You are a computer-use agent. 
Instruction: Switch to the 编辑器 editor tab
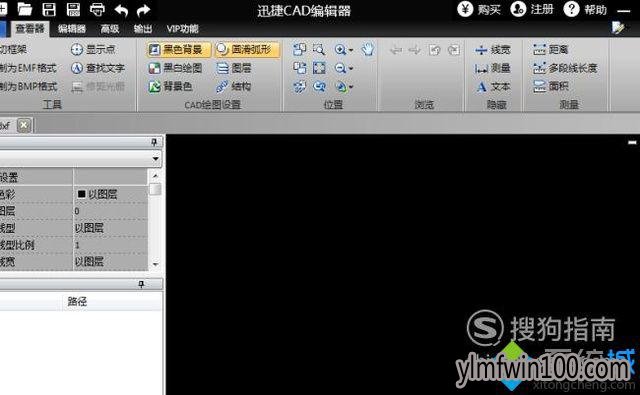[72, 29]
